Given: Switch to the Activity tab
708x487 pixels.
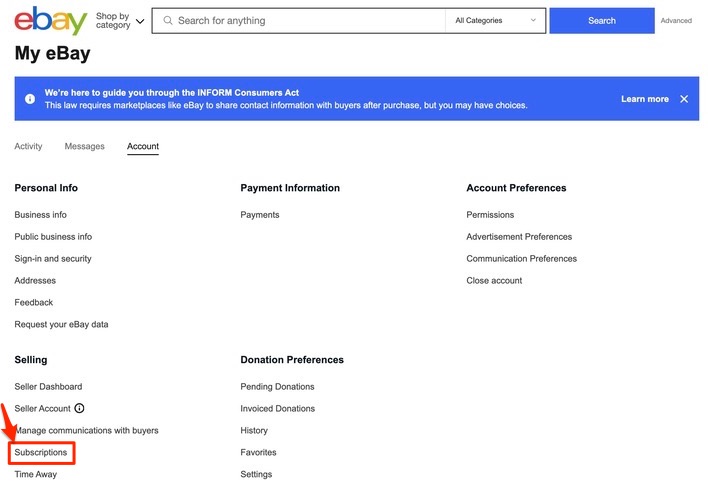Looking at the screenshot, I should point(28,146).
